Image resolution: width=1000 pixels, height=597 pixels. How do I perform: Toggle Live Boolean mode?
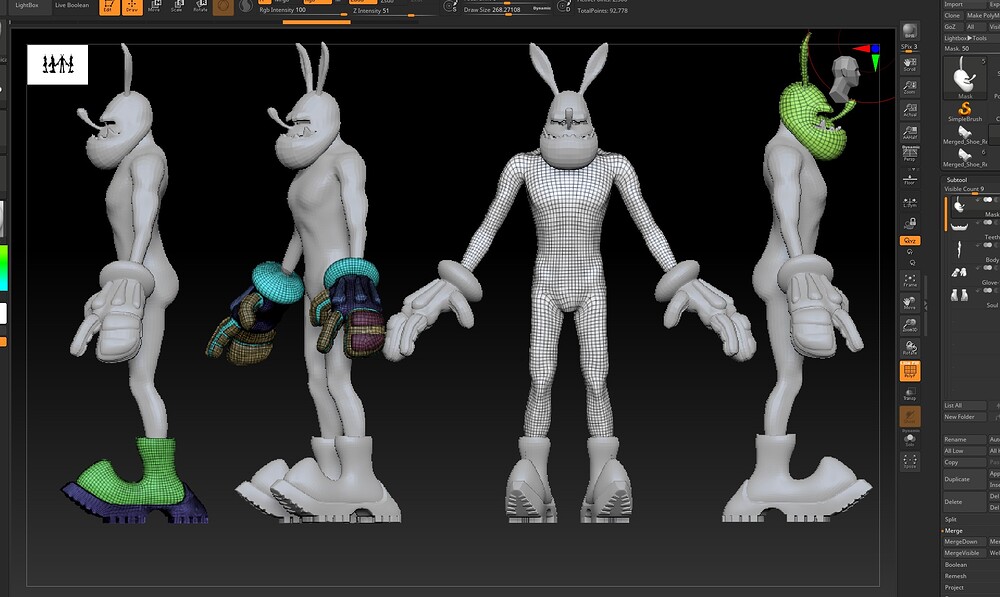click(72, 5)
